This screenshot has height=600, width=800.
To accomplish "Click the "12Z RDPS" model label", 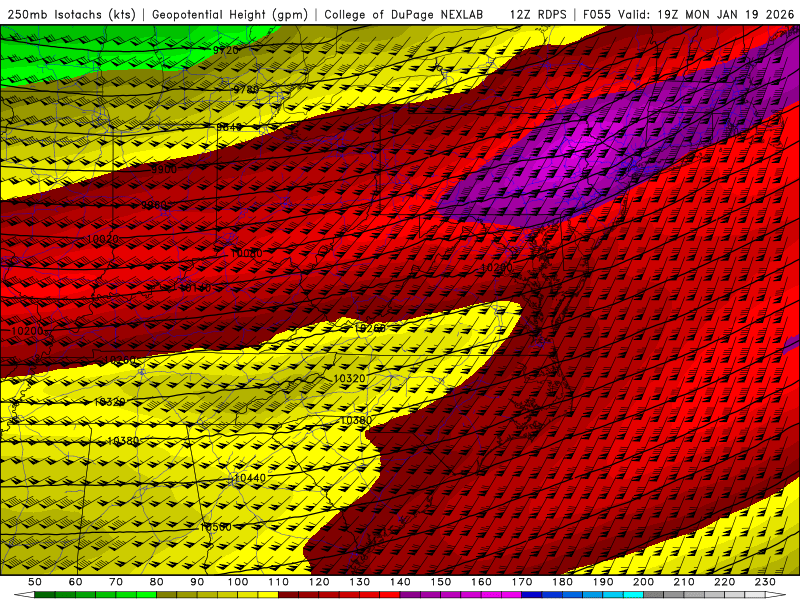I will pos(538,15).
